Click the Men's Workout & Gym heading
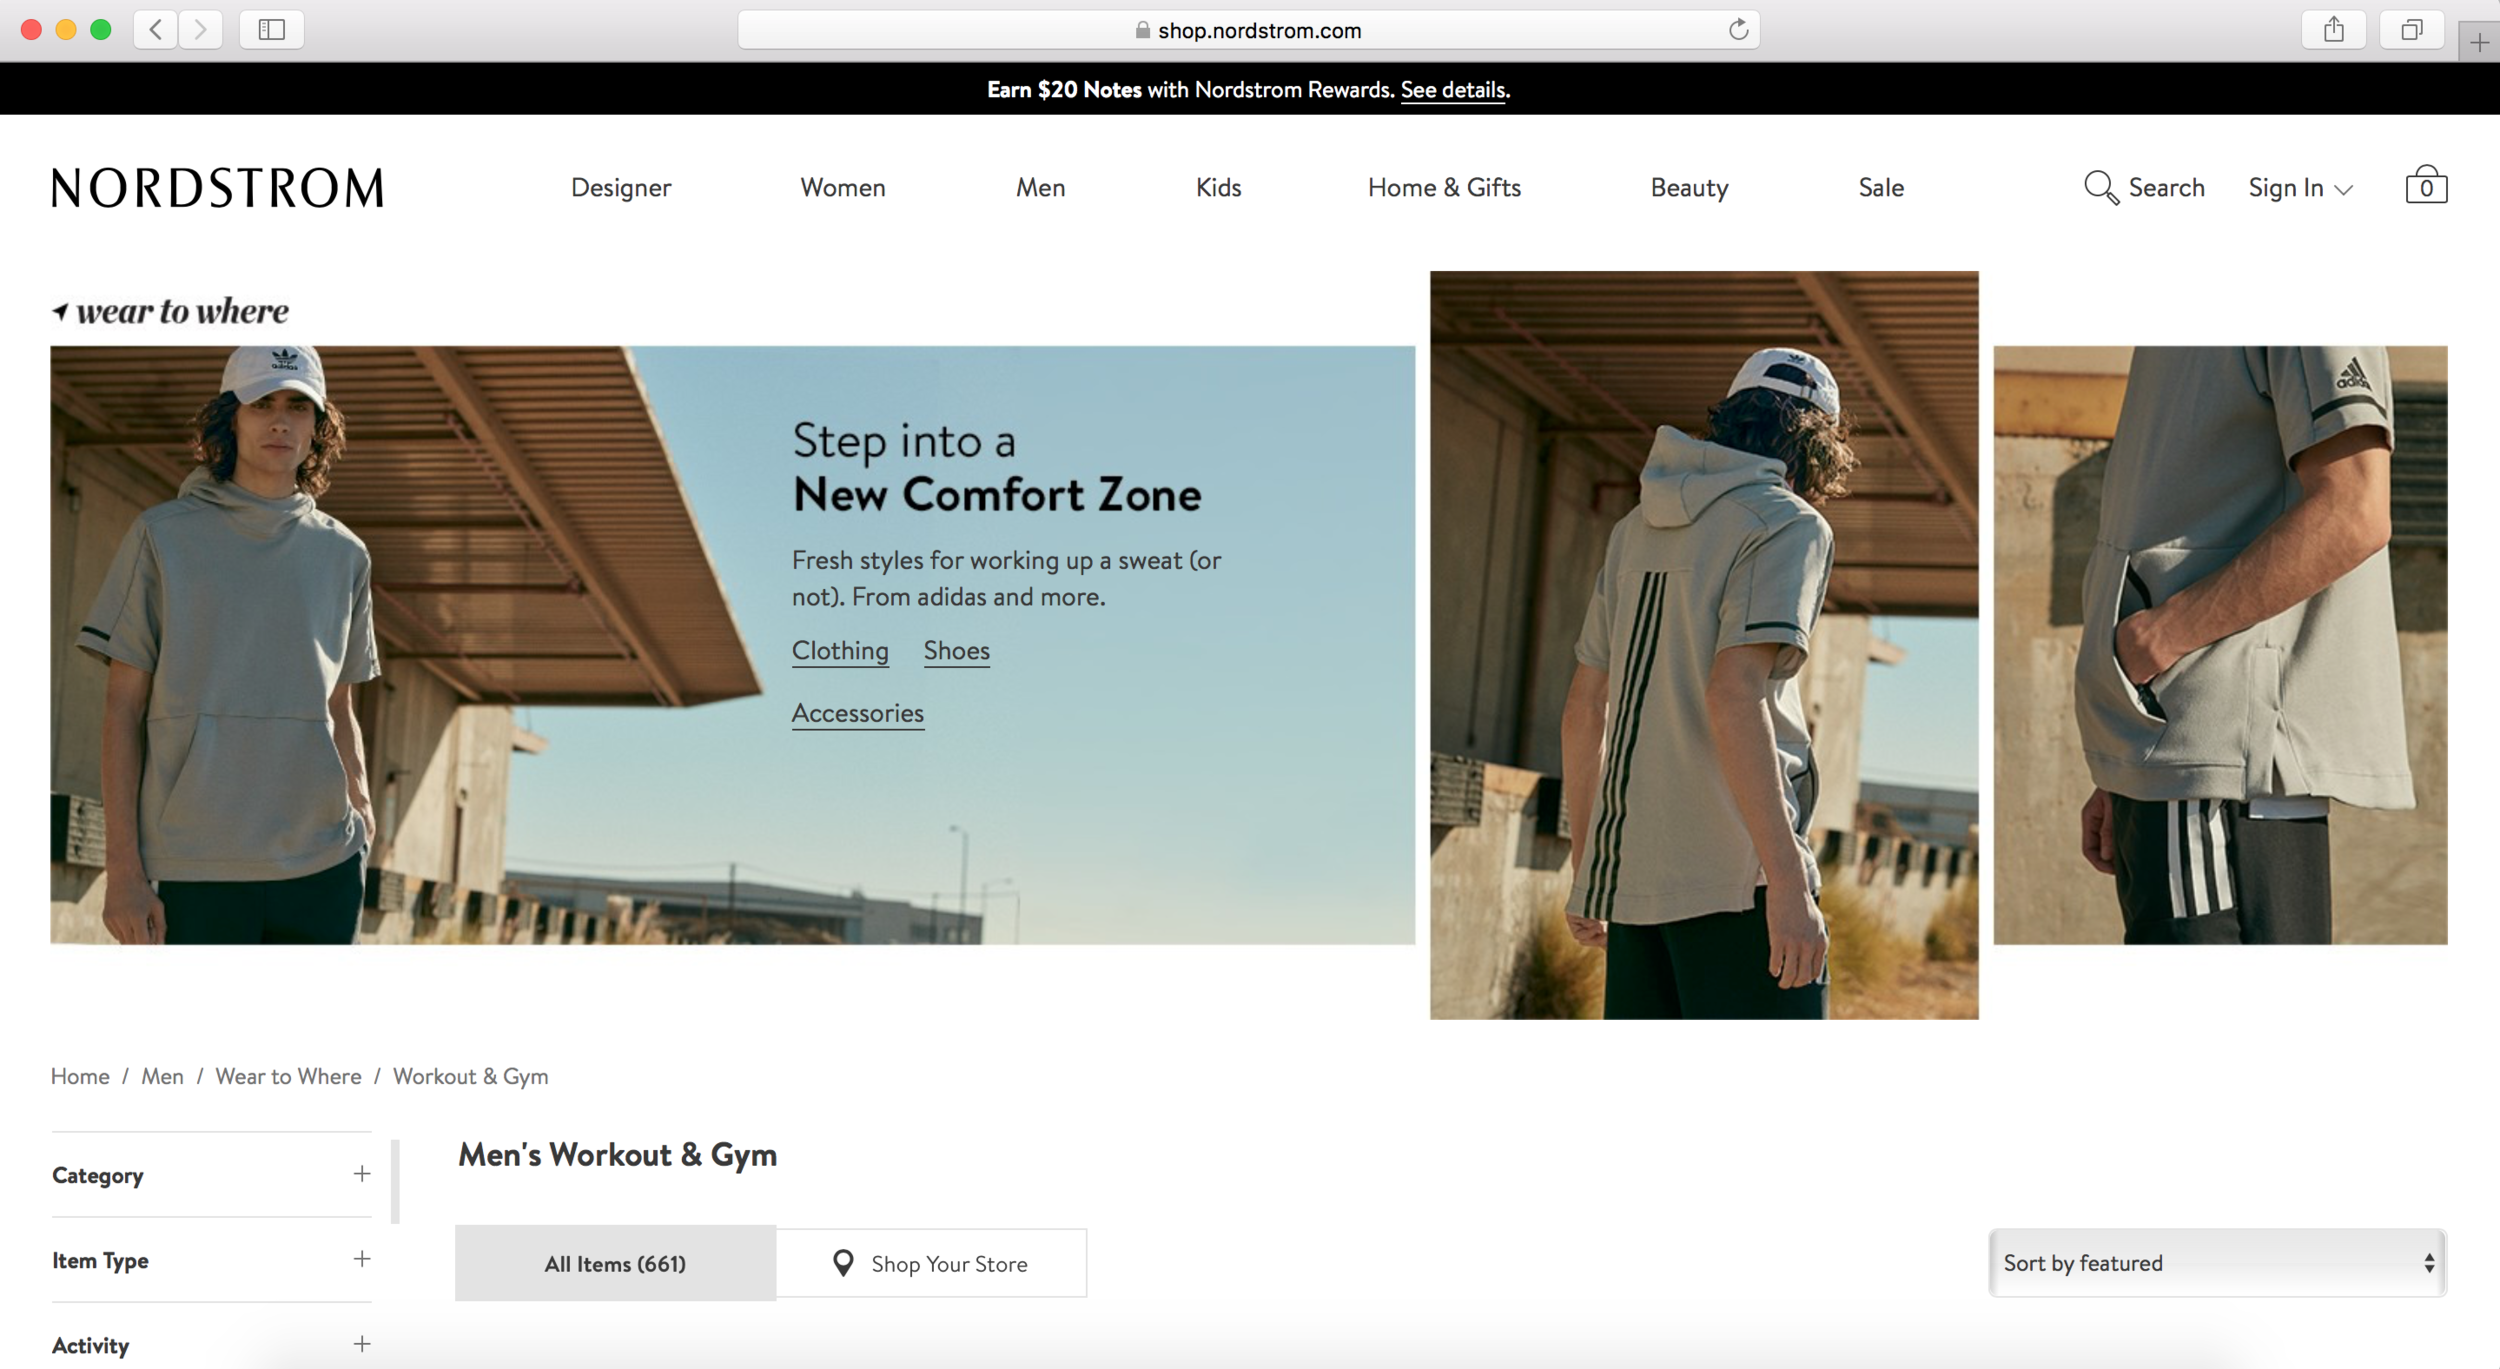The width and height of the screenshot is (2500, 1369). pyautogui.click(x=617, y=1155)
